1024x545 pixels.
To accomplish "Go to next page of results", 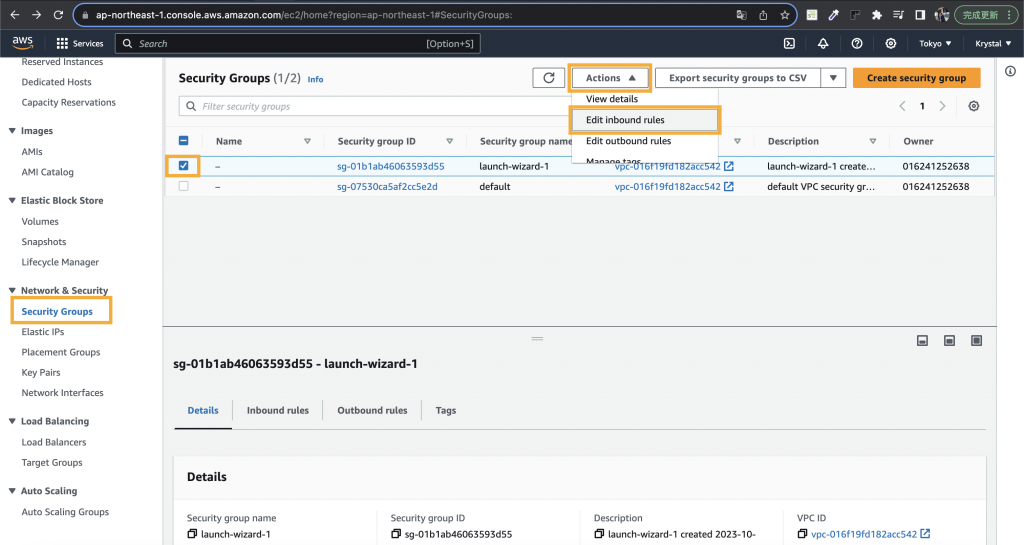I will pos(942,106).
